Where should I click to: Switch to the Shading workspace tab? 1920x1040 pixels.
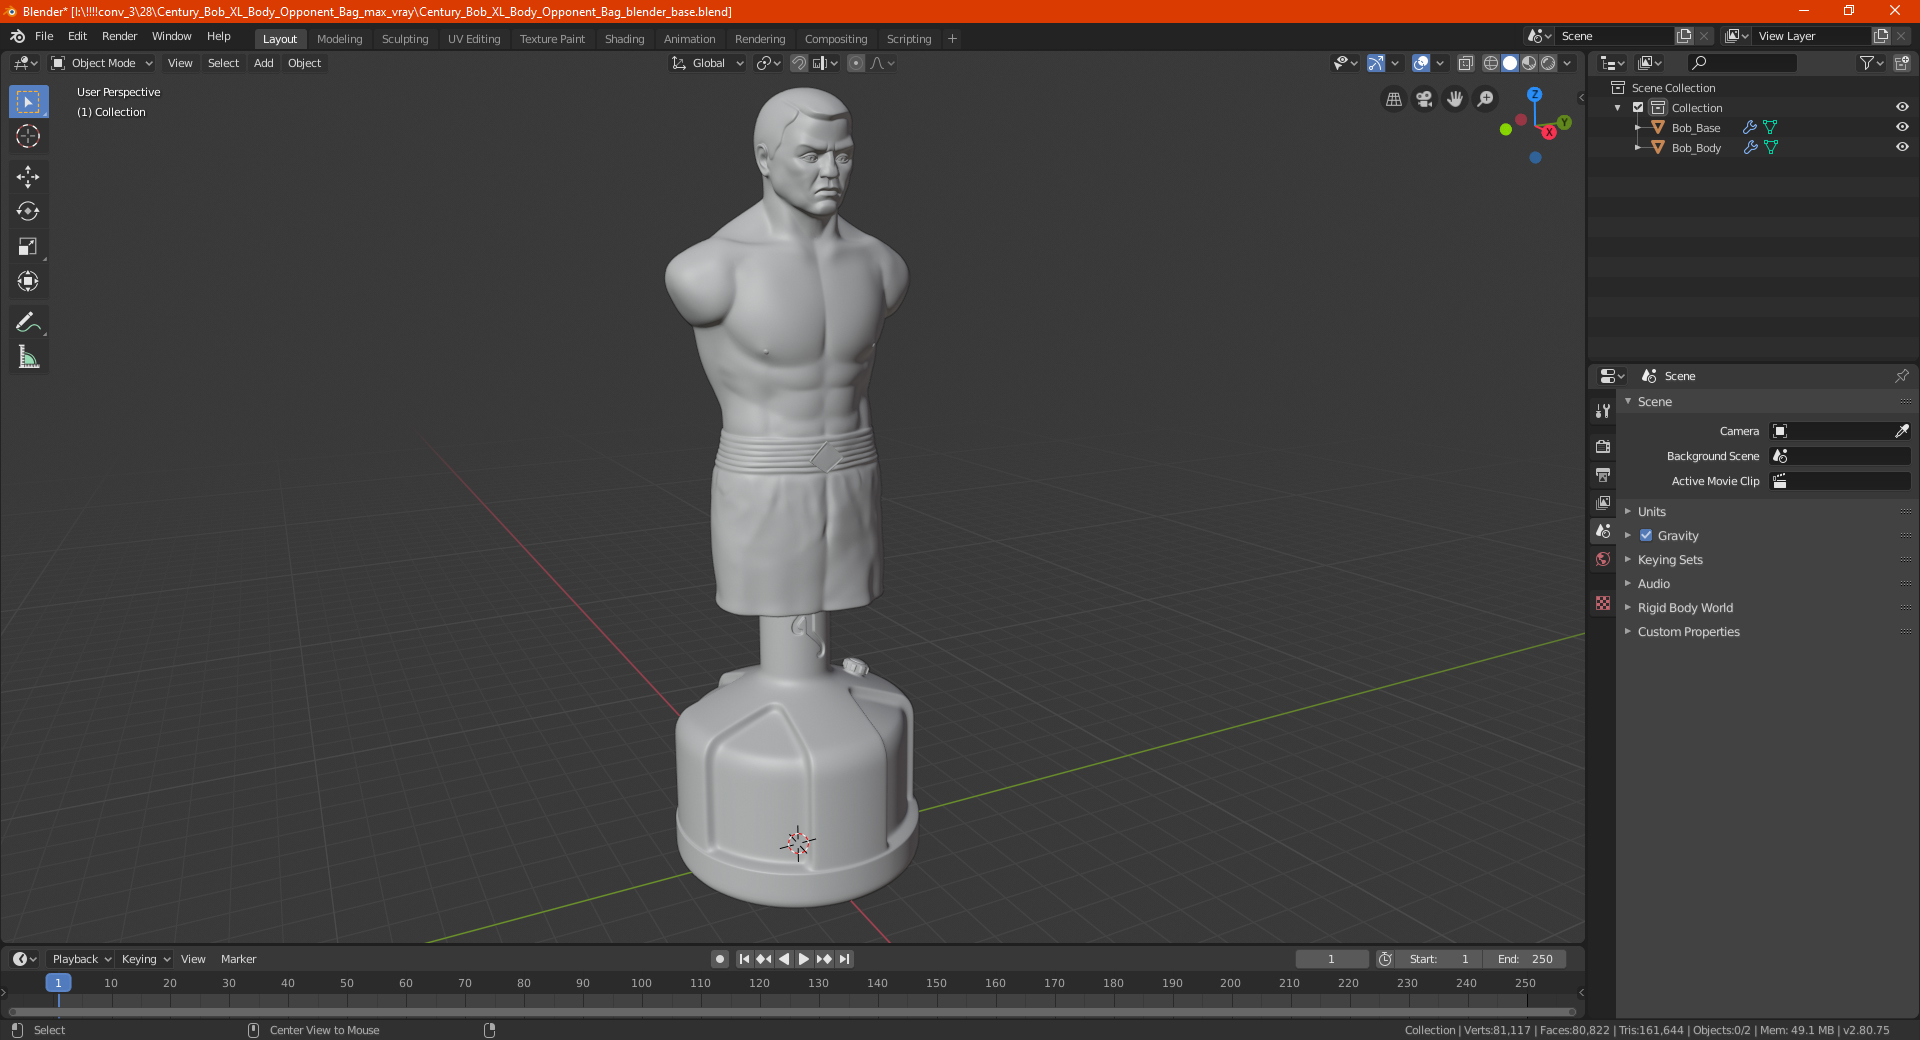tap(624, 39)
